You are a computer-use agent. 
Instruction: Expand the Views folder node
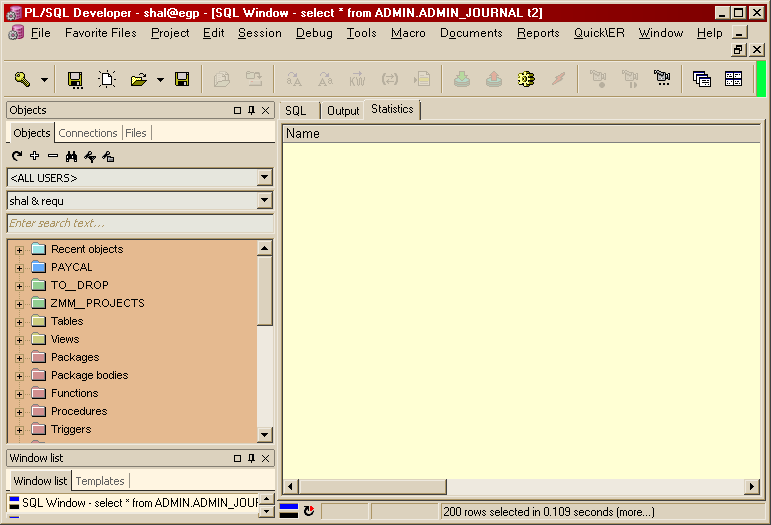pos(19,340)
